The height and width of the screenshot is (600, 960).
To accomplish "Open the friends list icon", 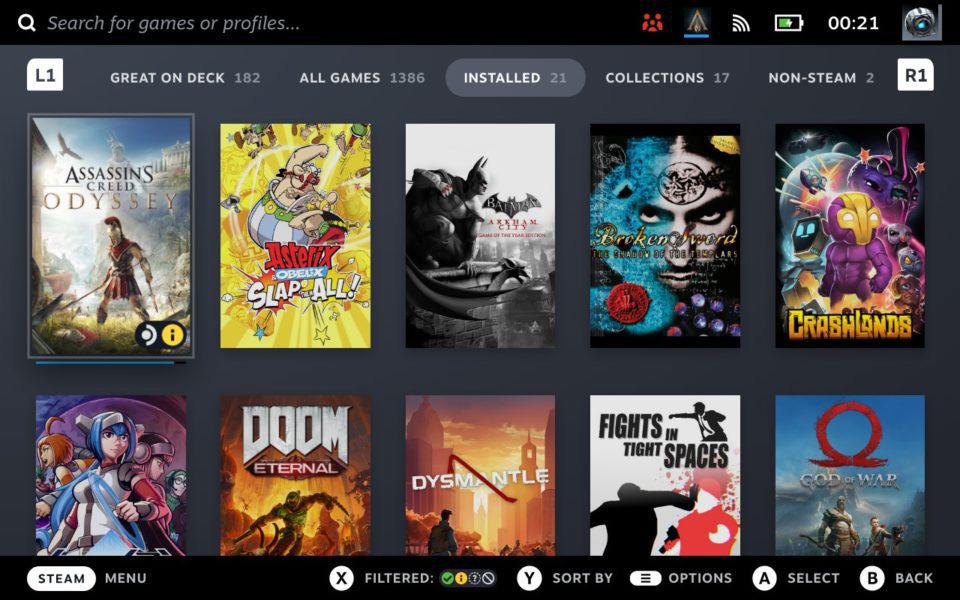I will point(652,22).
